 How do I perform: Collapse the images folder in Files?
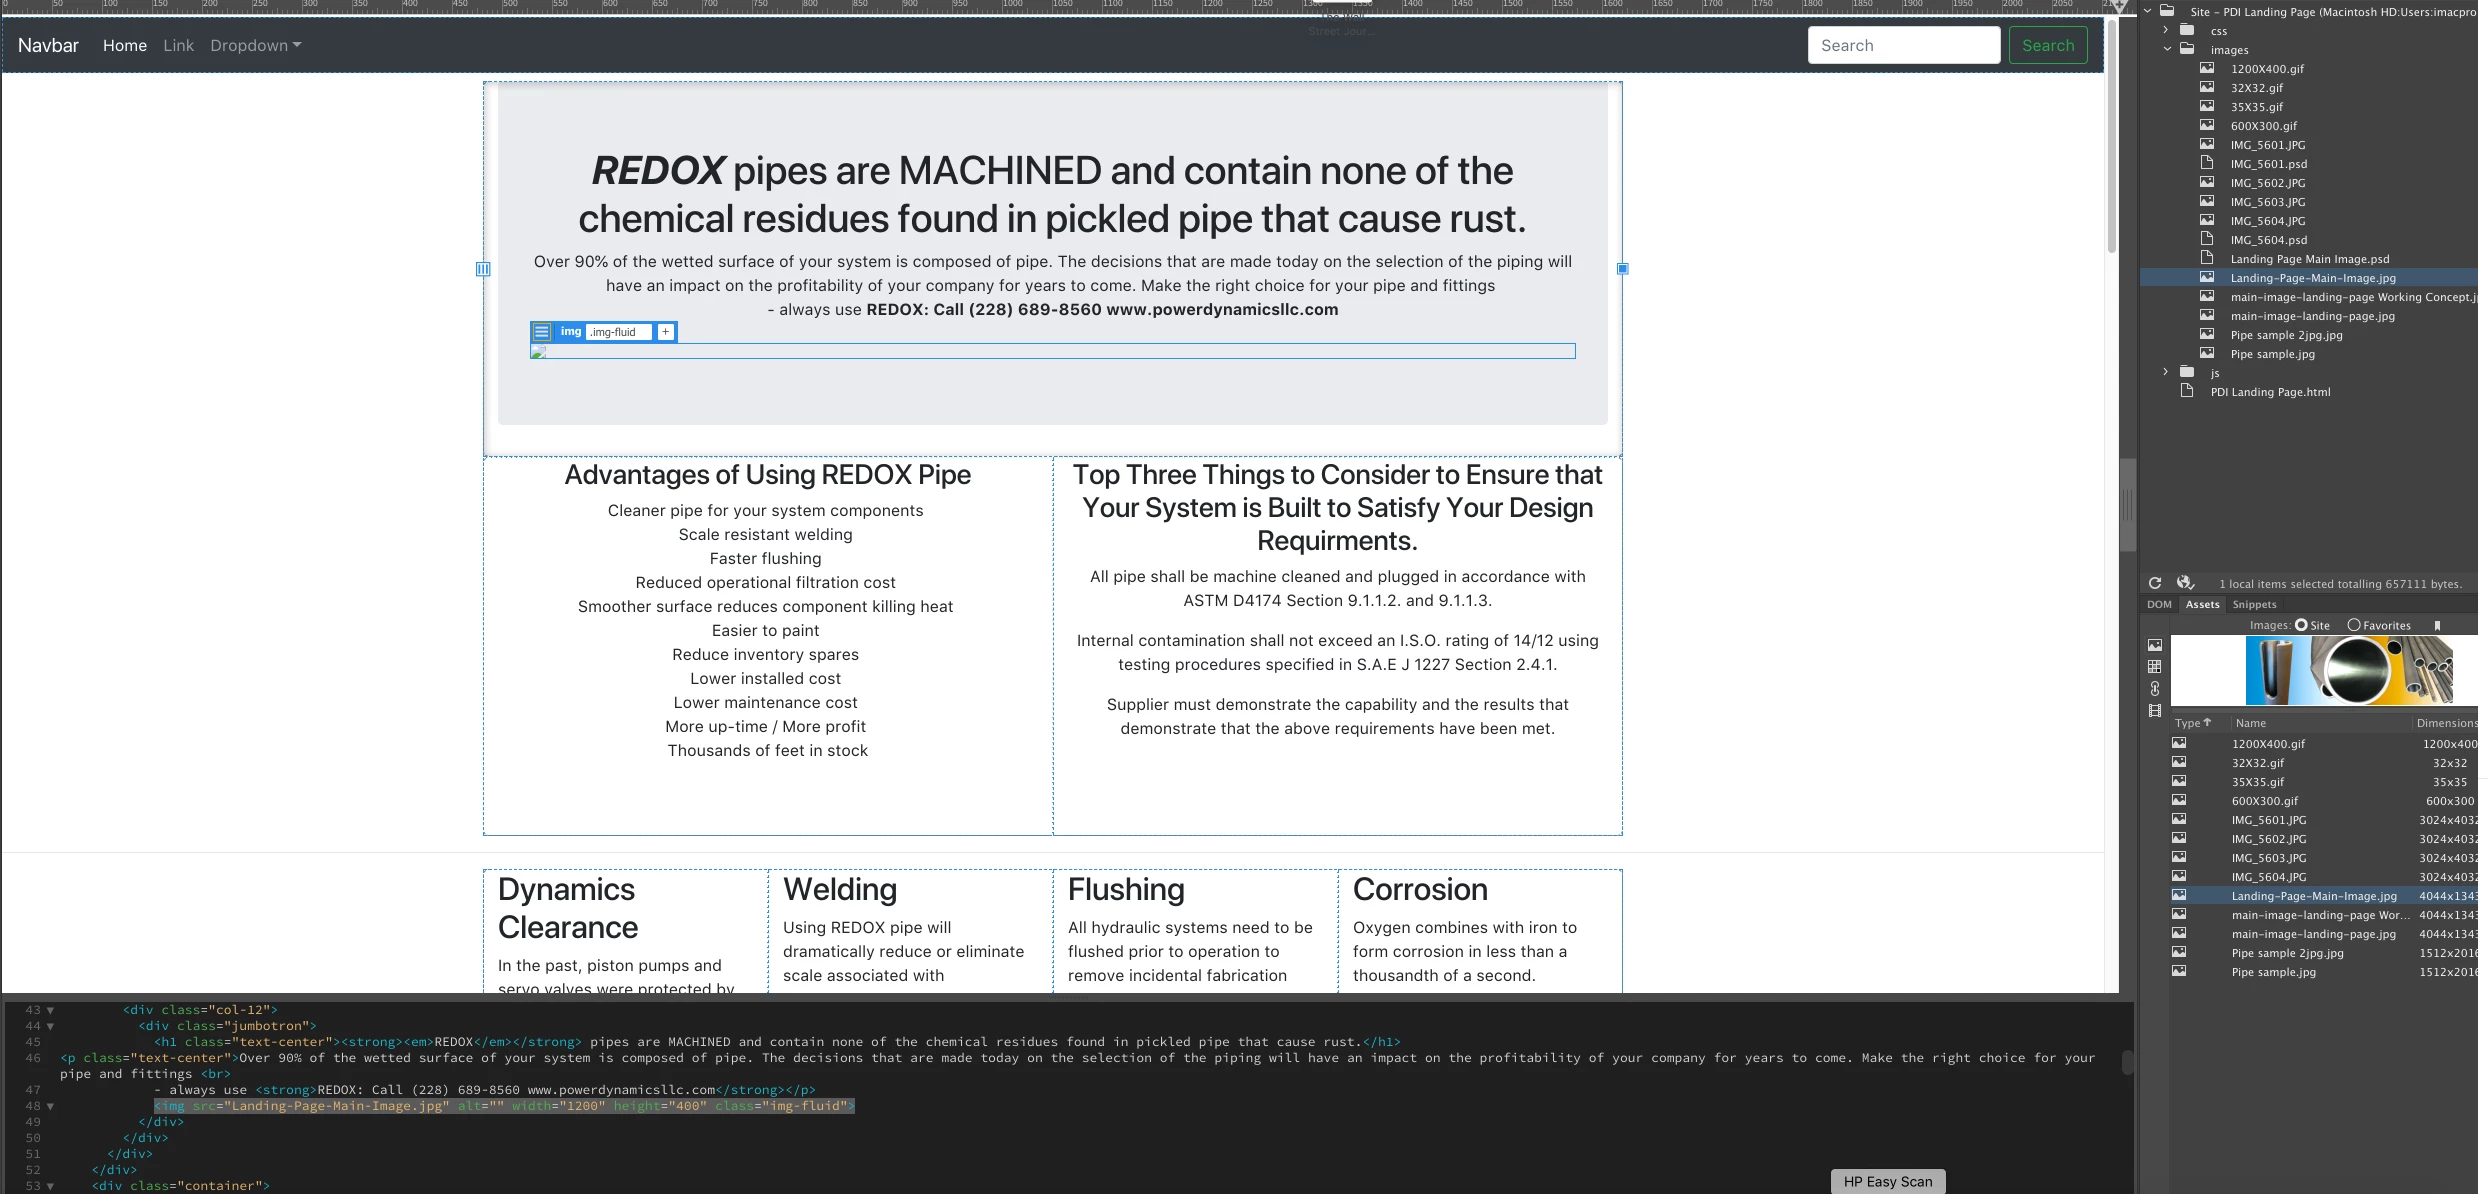point(2166,49)
